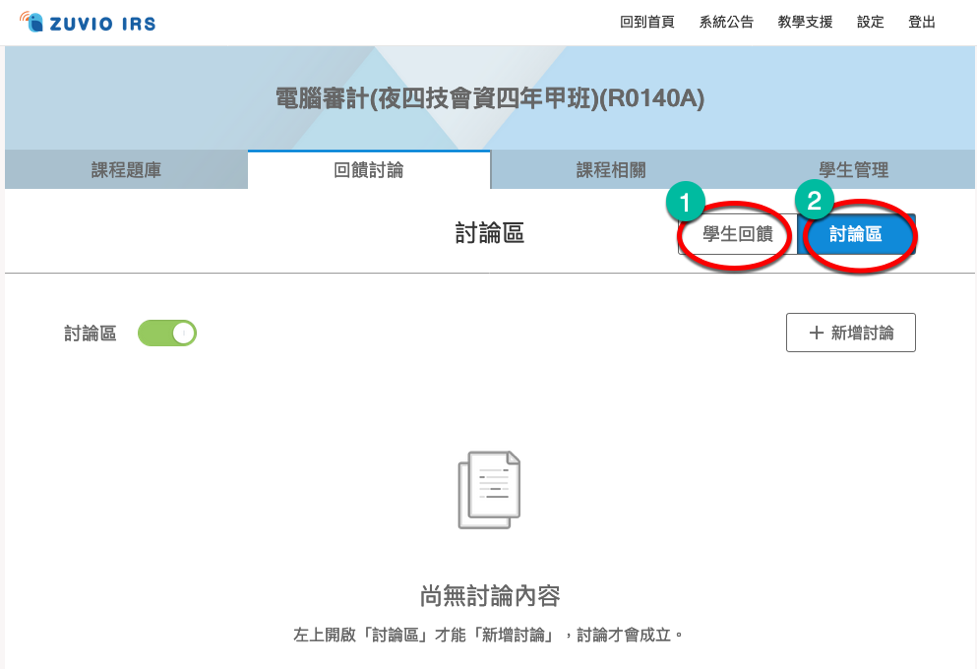Image resolution: width=977 pixels, height=669 pixels.
Task: Click the 新增討論 button
Action: pos(851,333)
